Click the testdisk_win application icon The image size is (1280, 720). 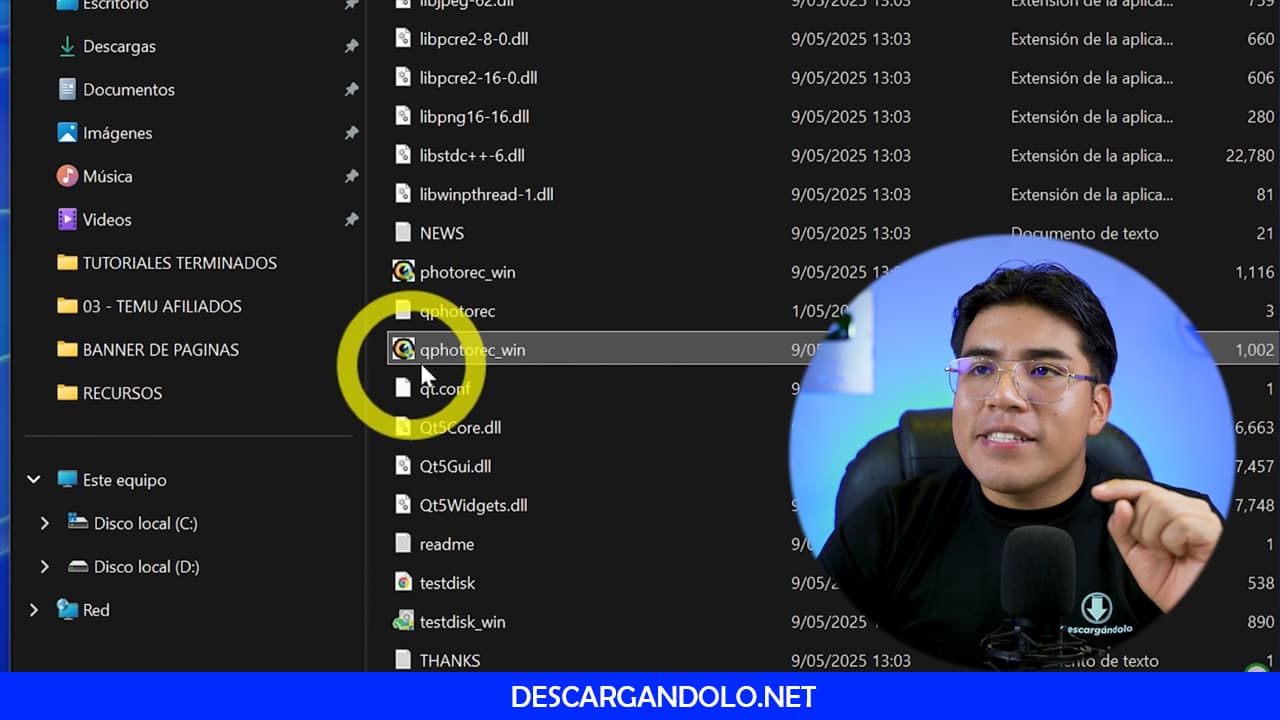pos(403,622)
